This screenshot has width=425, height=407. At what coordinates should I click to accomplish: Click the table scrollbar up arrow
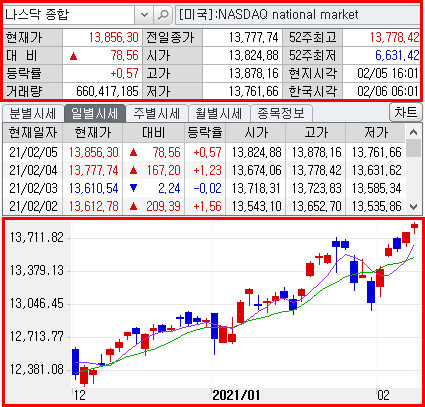tap(414, 132)
